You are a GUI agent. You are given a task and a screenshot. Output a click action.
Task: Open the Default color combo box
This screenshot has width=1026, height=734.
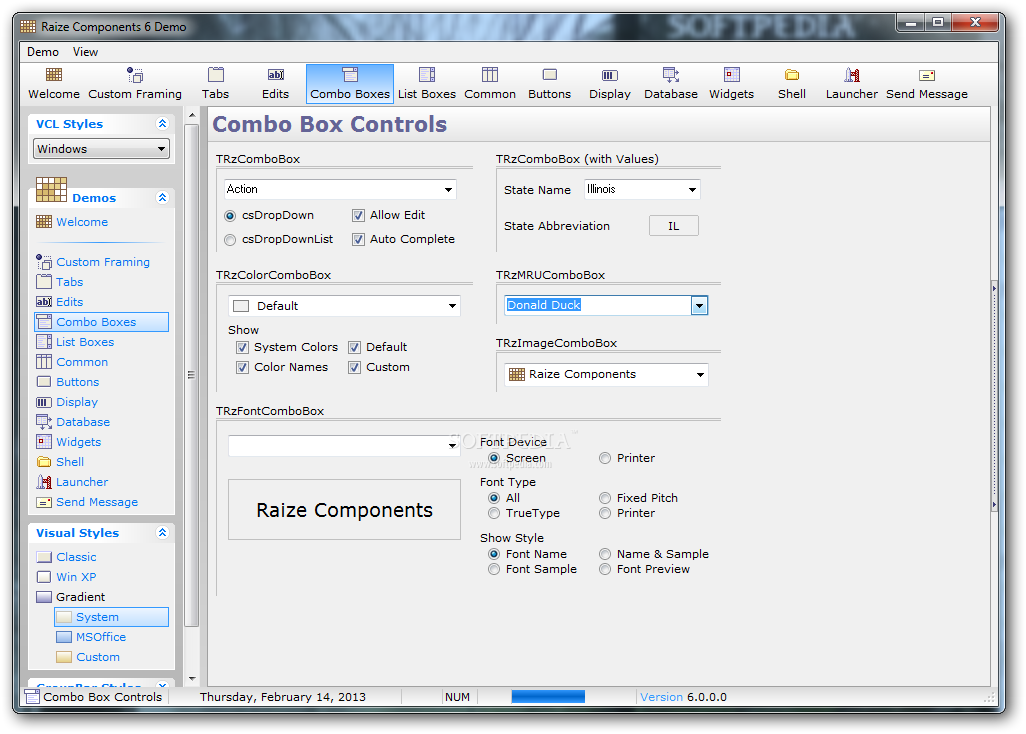click(344, 306)
